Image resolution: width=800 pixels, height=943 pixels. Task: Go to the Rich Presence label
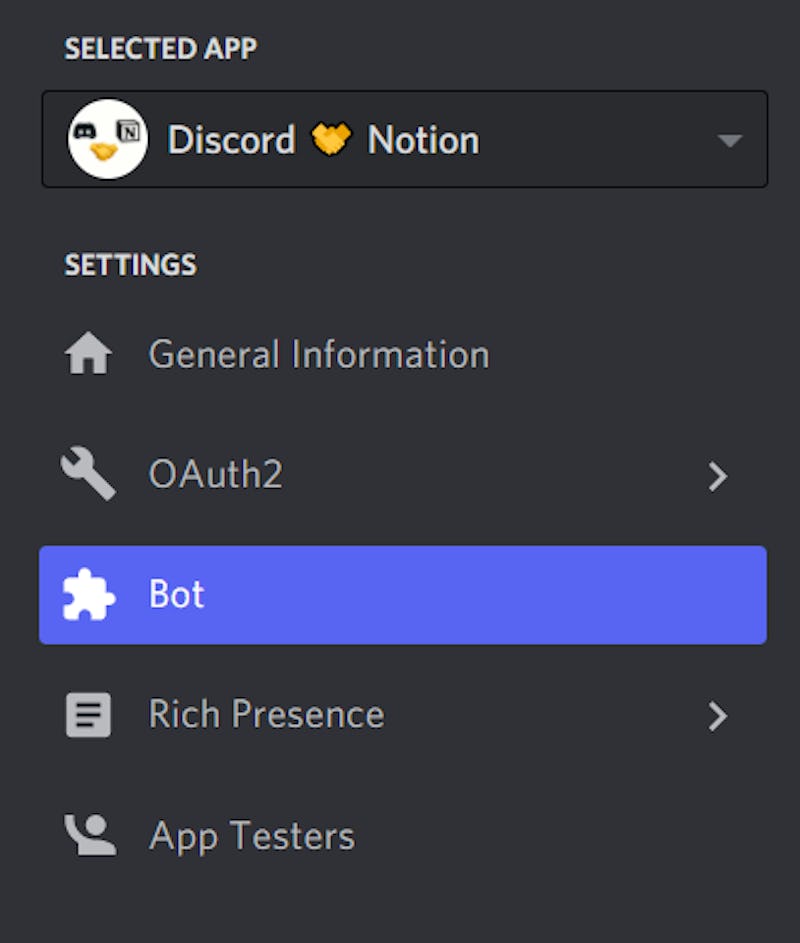[x=266, y=715]
